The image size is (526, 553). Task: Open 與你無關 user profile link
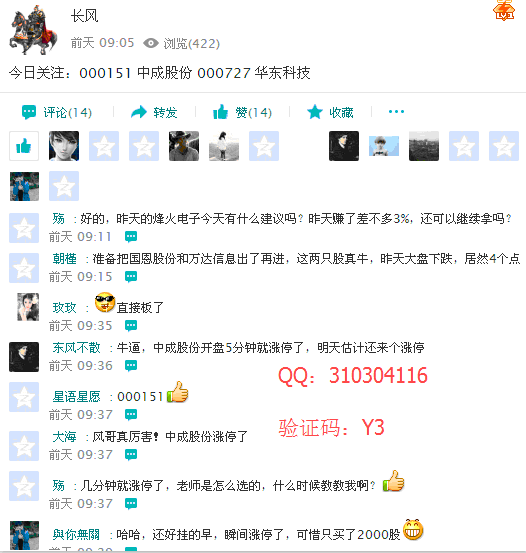pos(77,535)
